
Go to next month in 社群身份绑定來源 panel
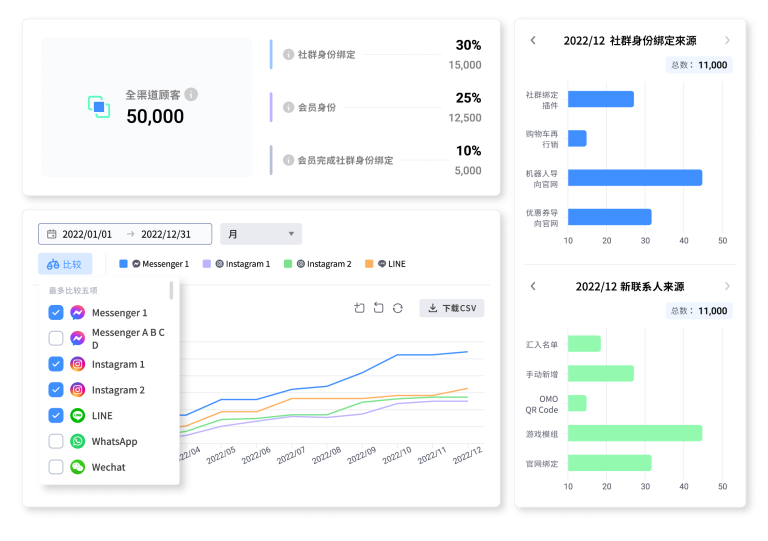pos(727,40)
